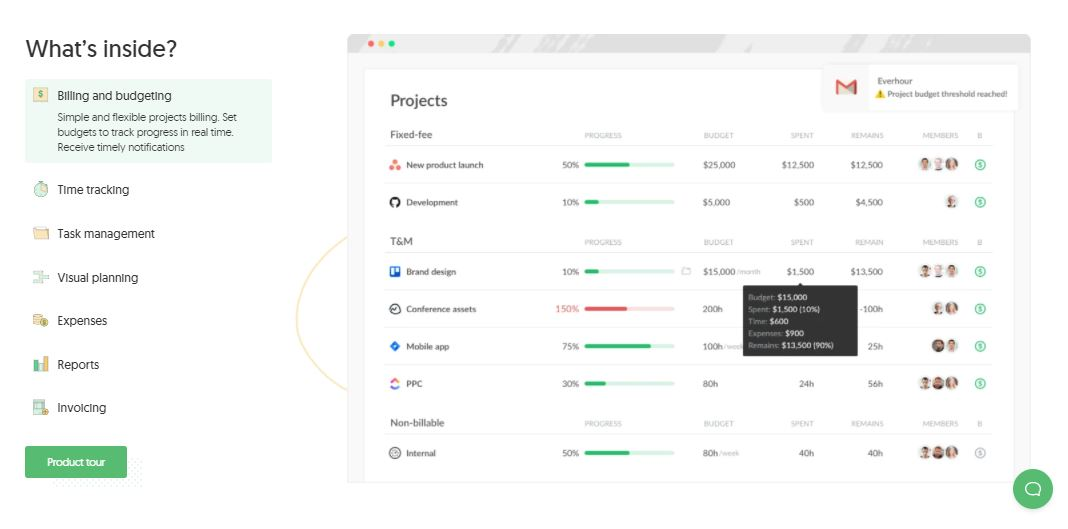Click the dollar bill icon beside Billing
The image size is (1068, 529).
point(41,95)
